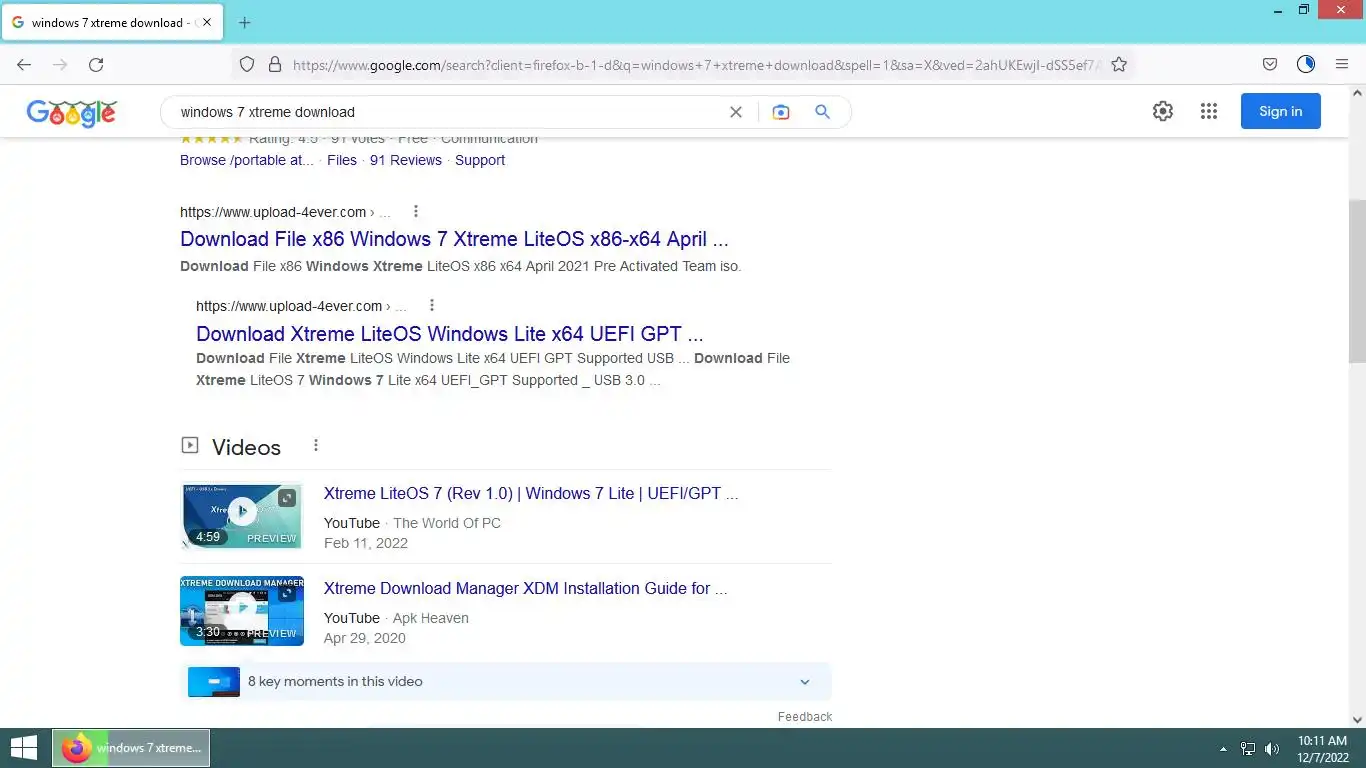Click the Feedback link
This screenshot has width=1366, height=768.
(805, 716)
